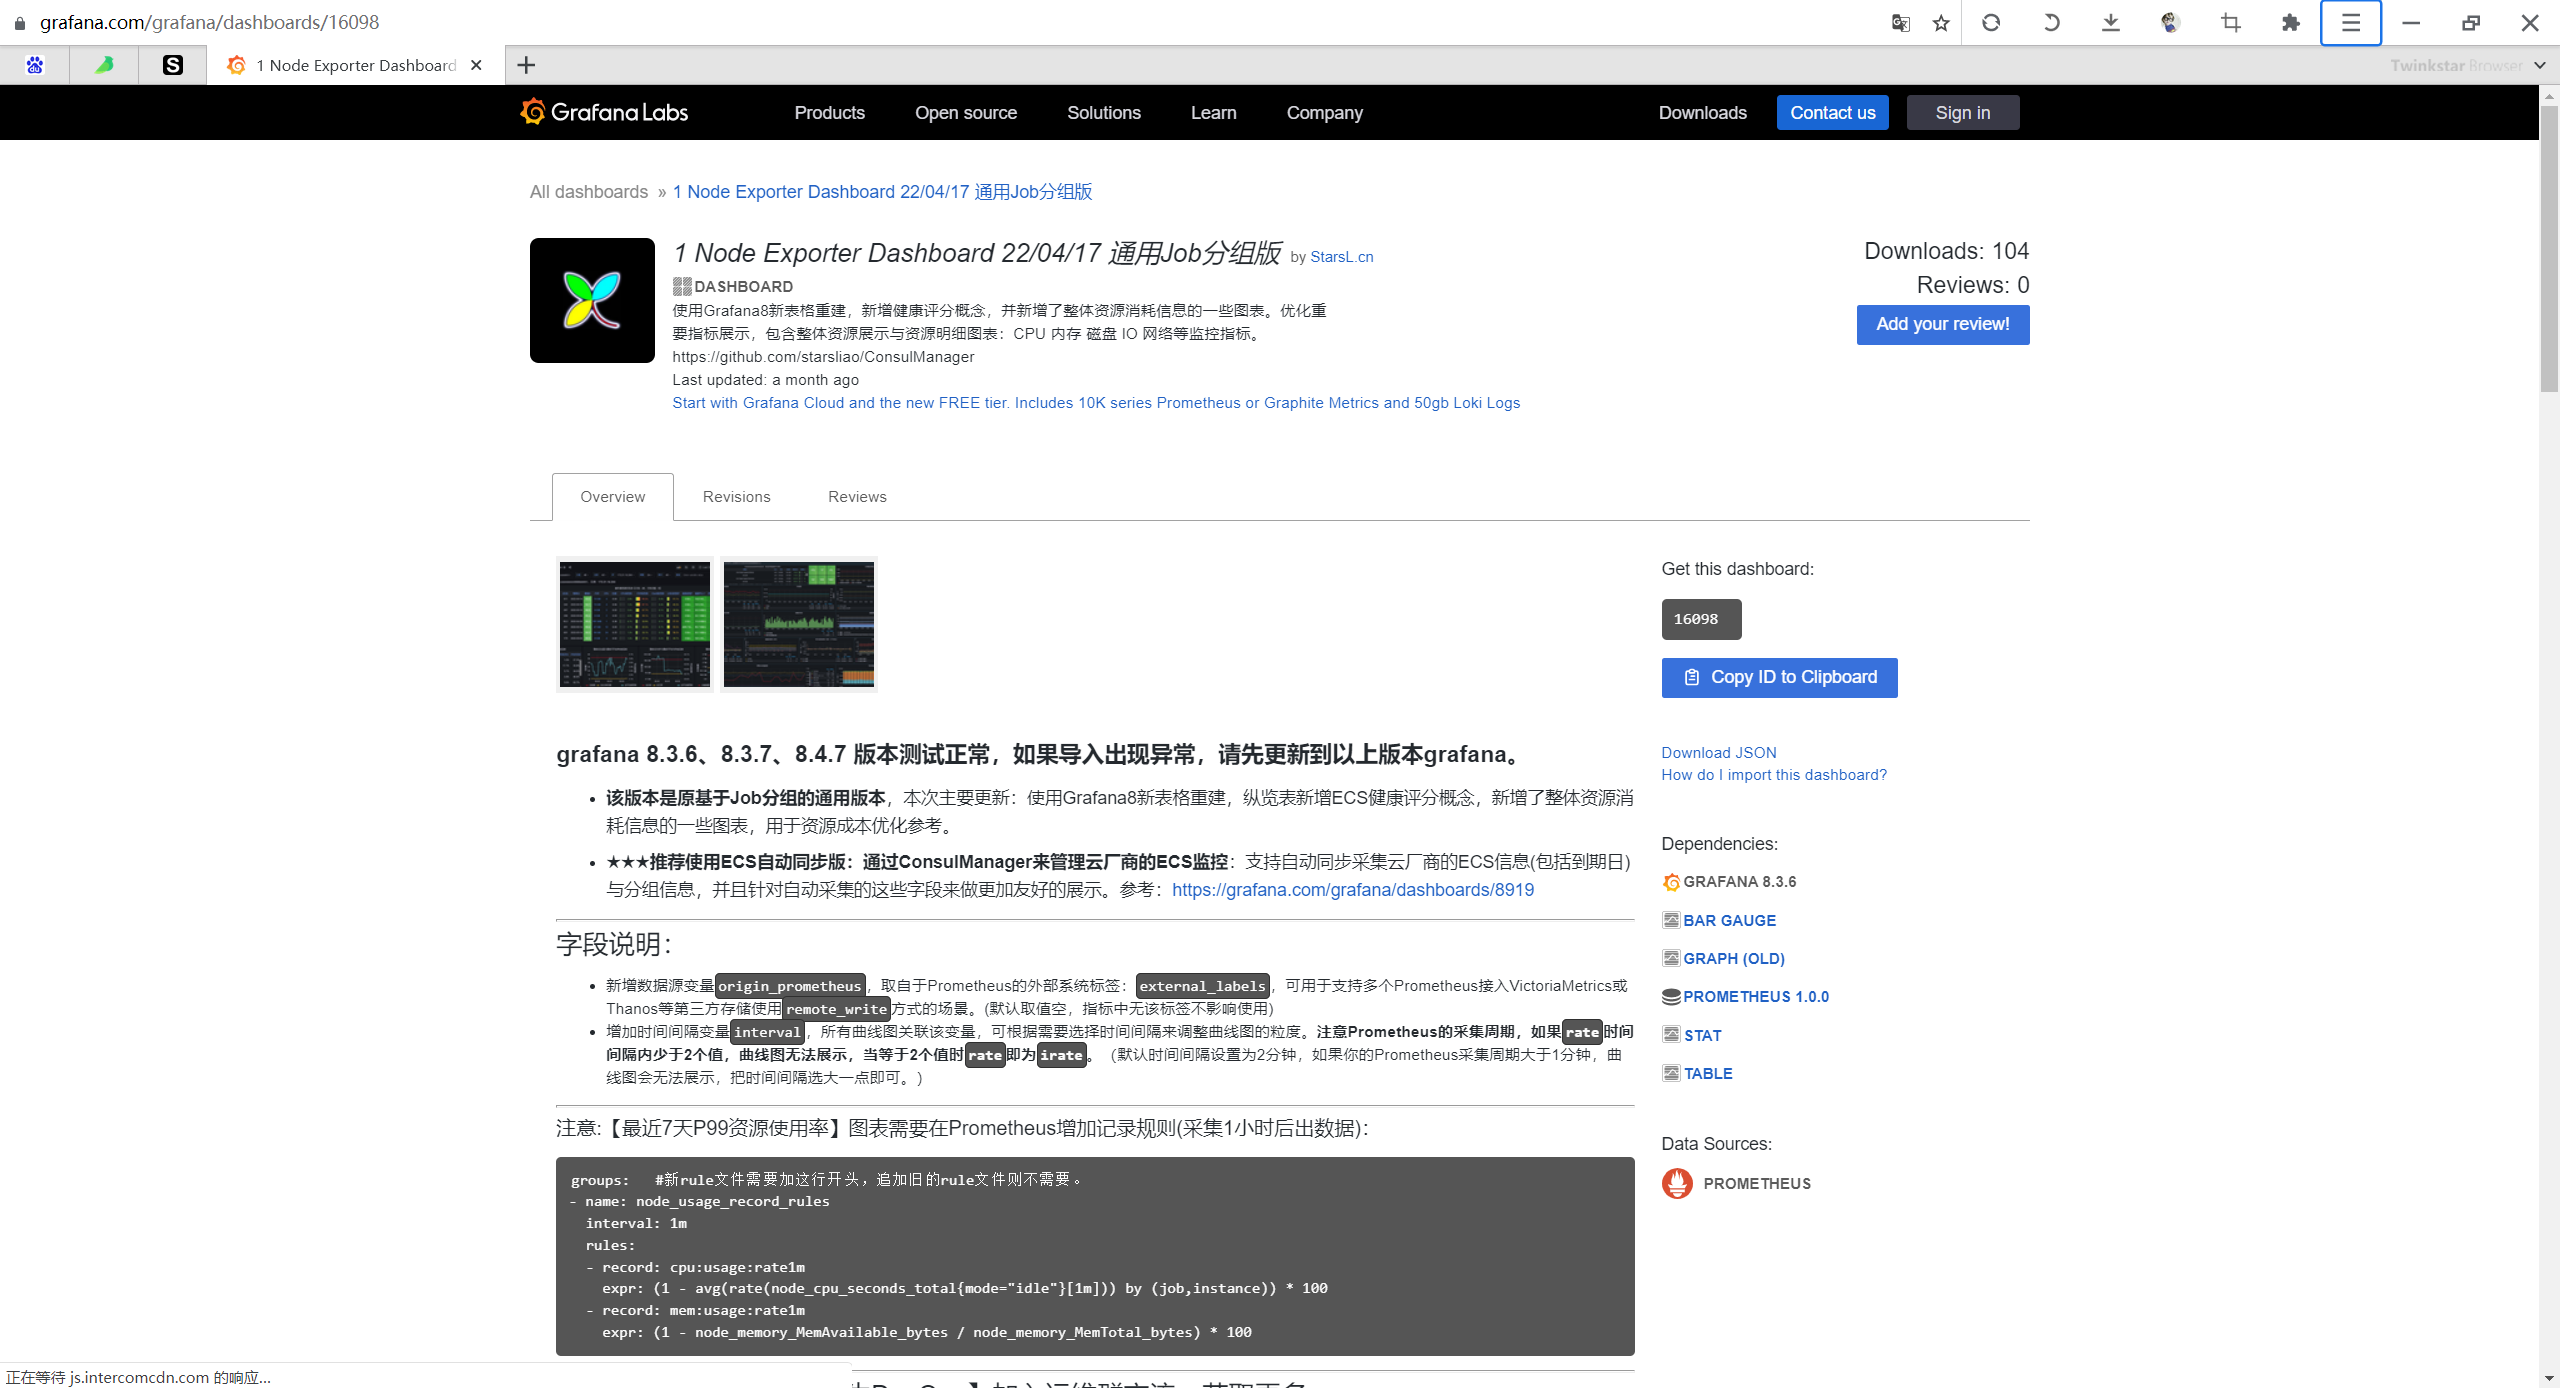Click the Grafana icon beside GRAFANA 8.3.6
This screenshot has width=2560, height=1388.
(1671, 882)
